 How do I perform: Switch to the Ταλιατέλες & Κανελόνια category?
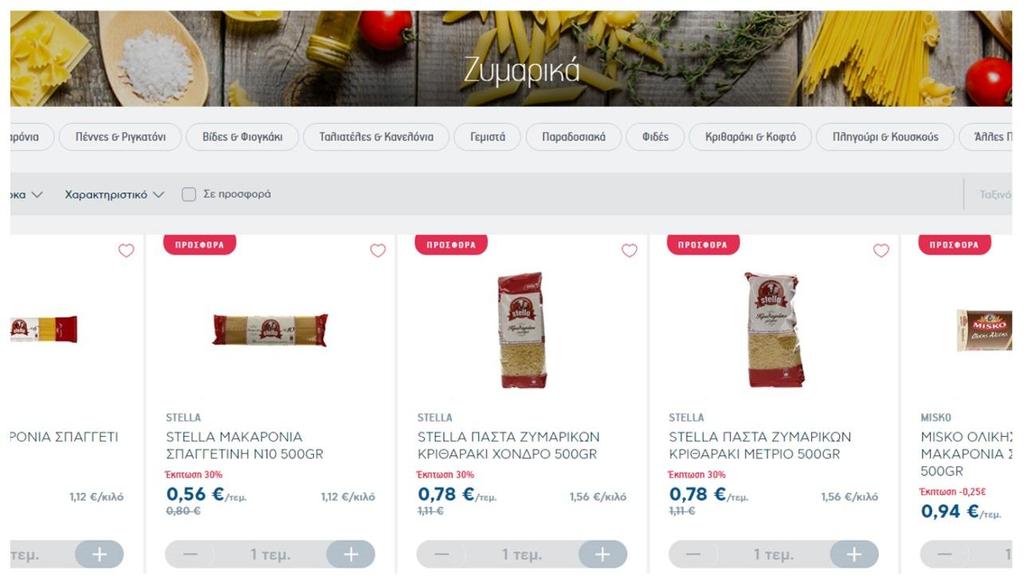pyautogui.click(x=376, y=137)
